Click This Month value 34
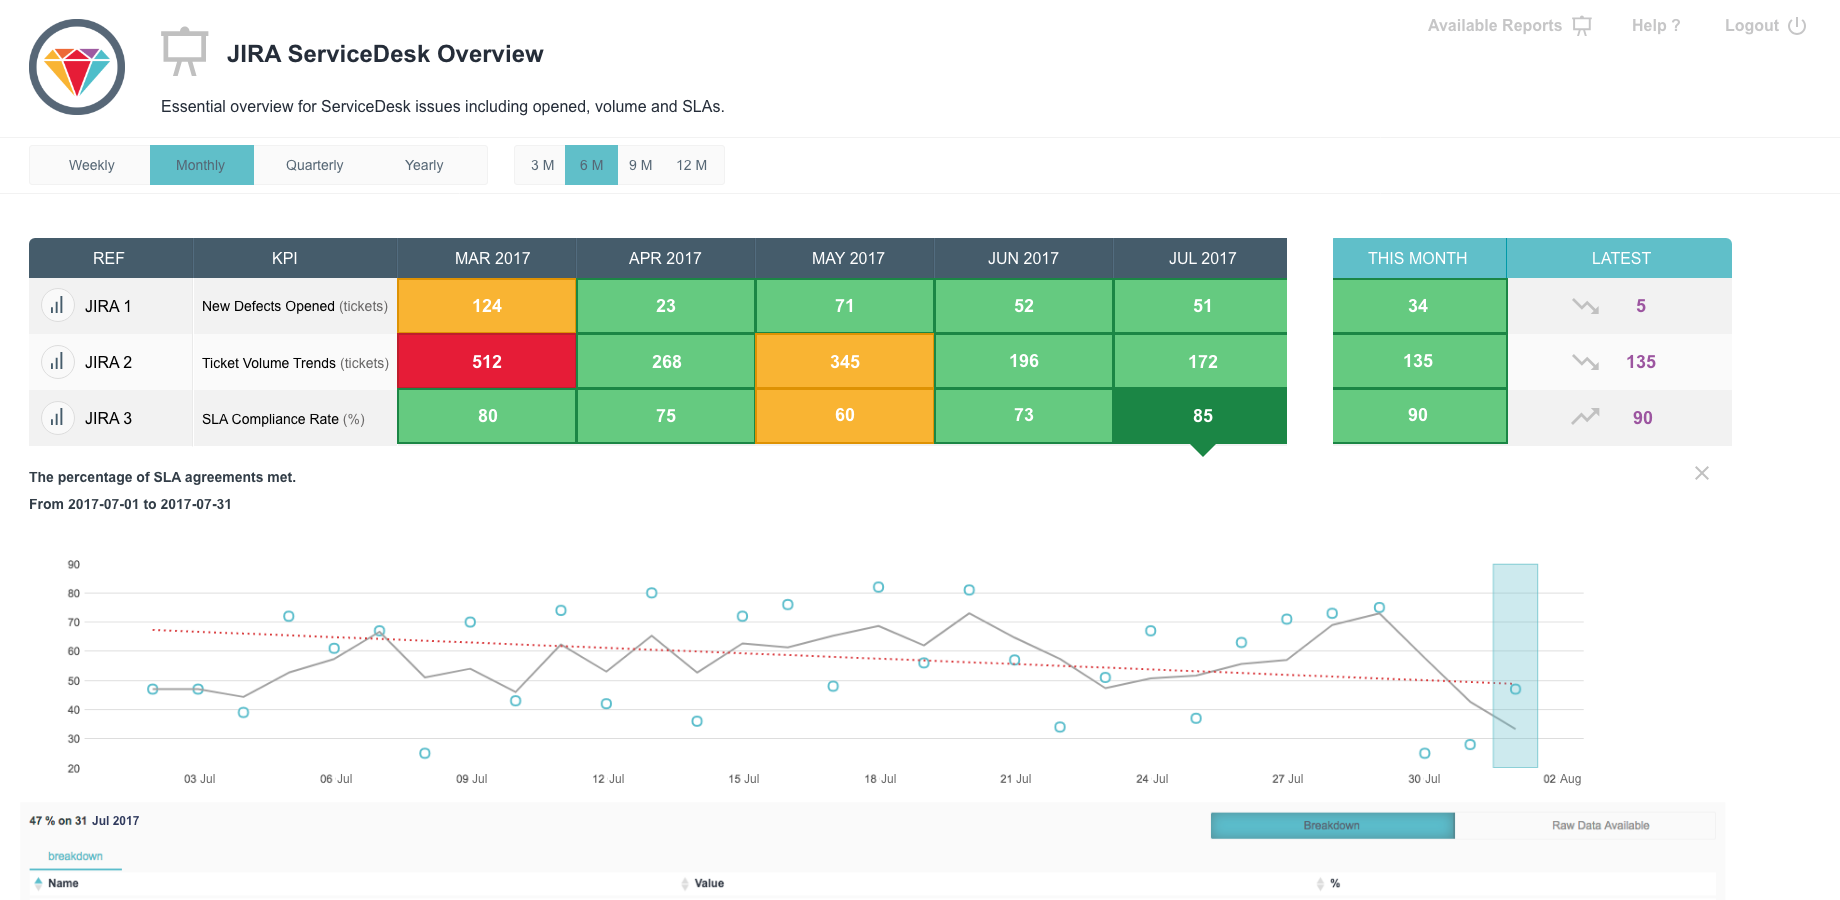The height and width of the screenshot is (900, 1840). click(1419, 306)
